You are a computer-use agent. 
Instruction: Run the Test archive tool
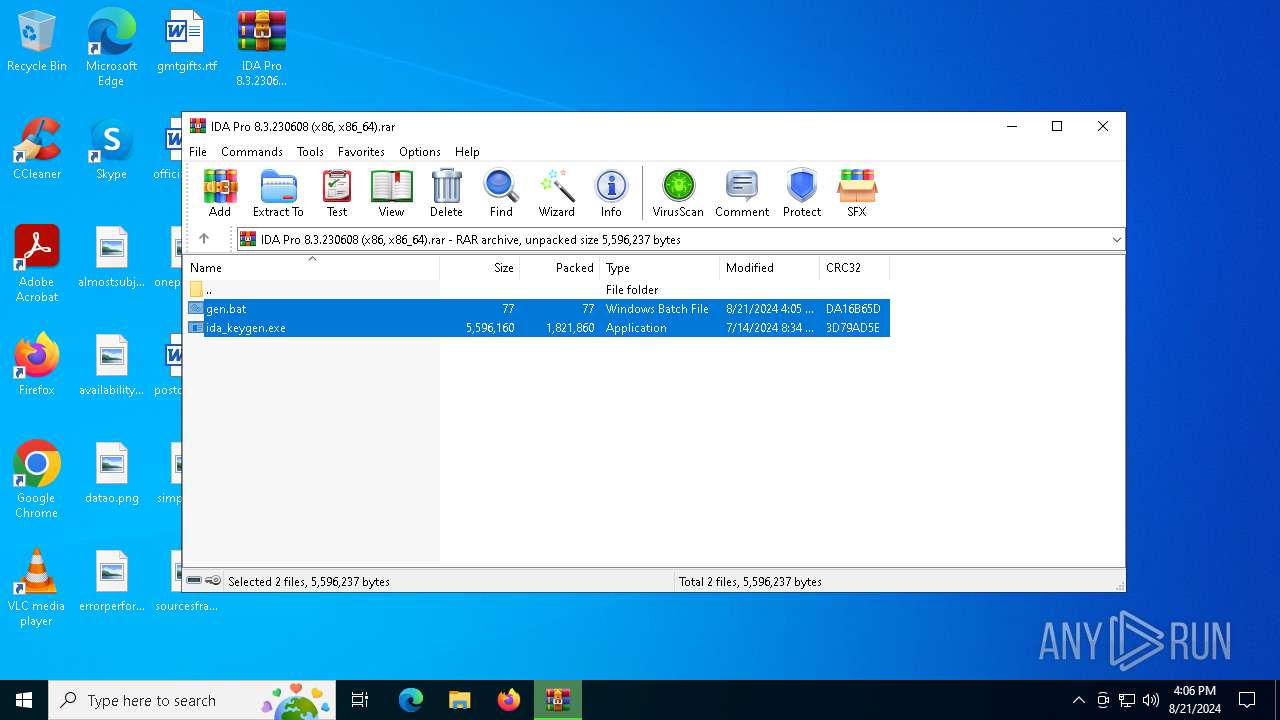pyautogui.click(x=337, y=193)
